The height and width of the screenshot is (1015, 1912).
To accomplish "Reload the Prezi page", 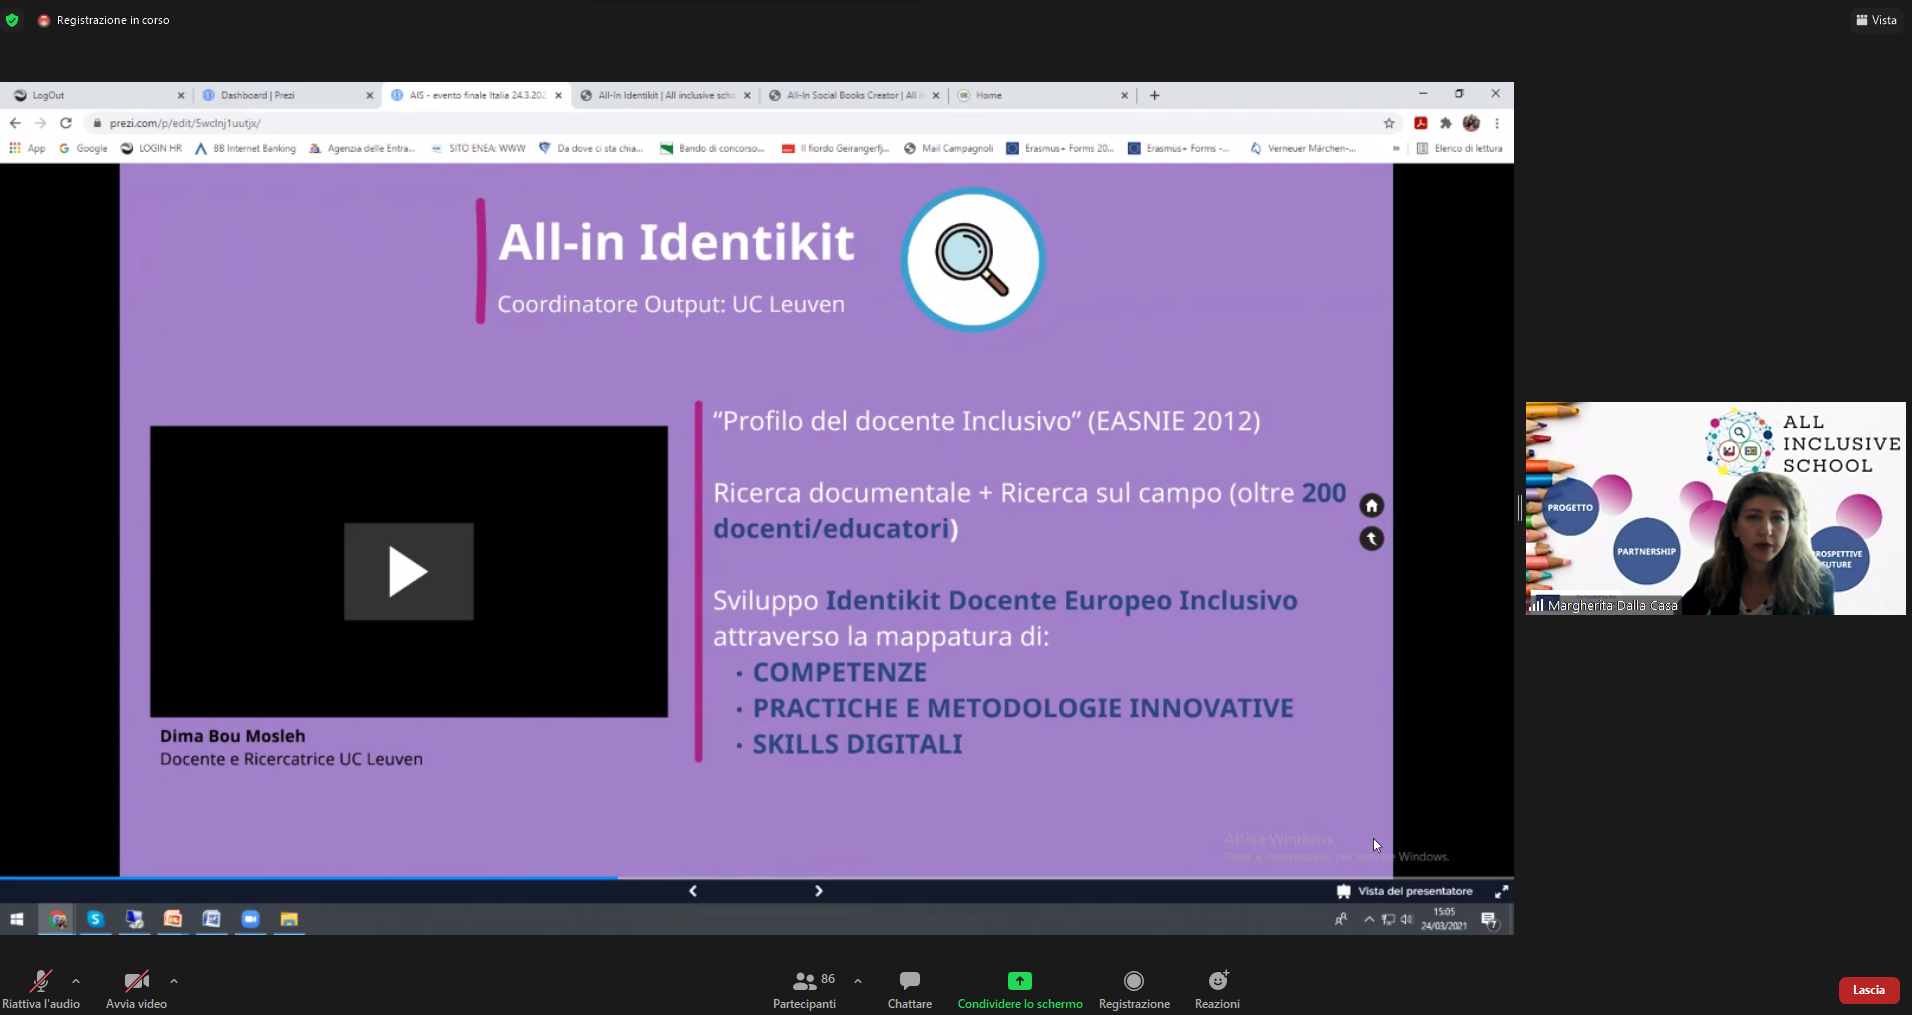I will pos(66,123).
